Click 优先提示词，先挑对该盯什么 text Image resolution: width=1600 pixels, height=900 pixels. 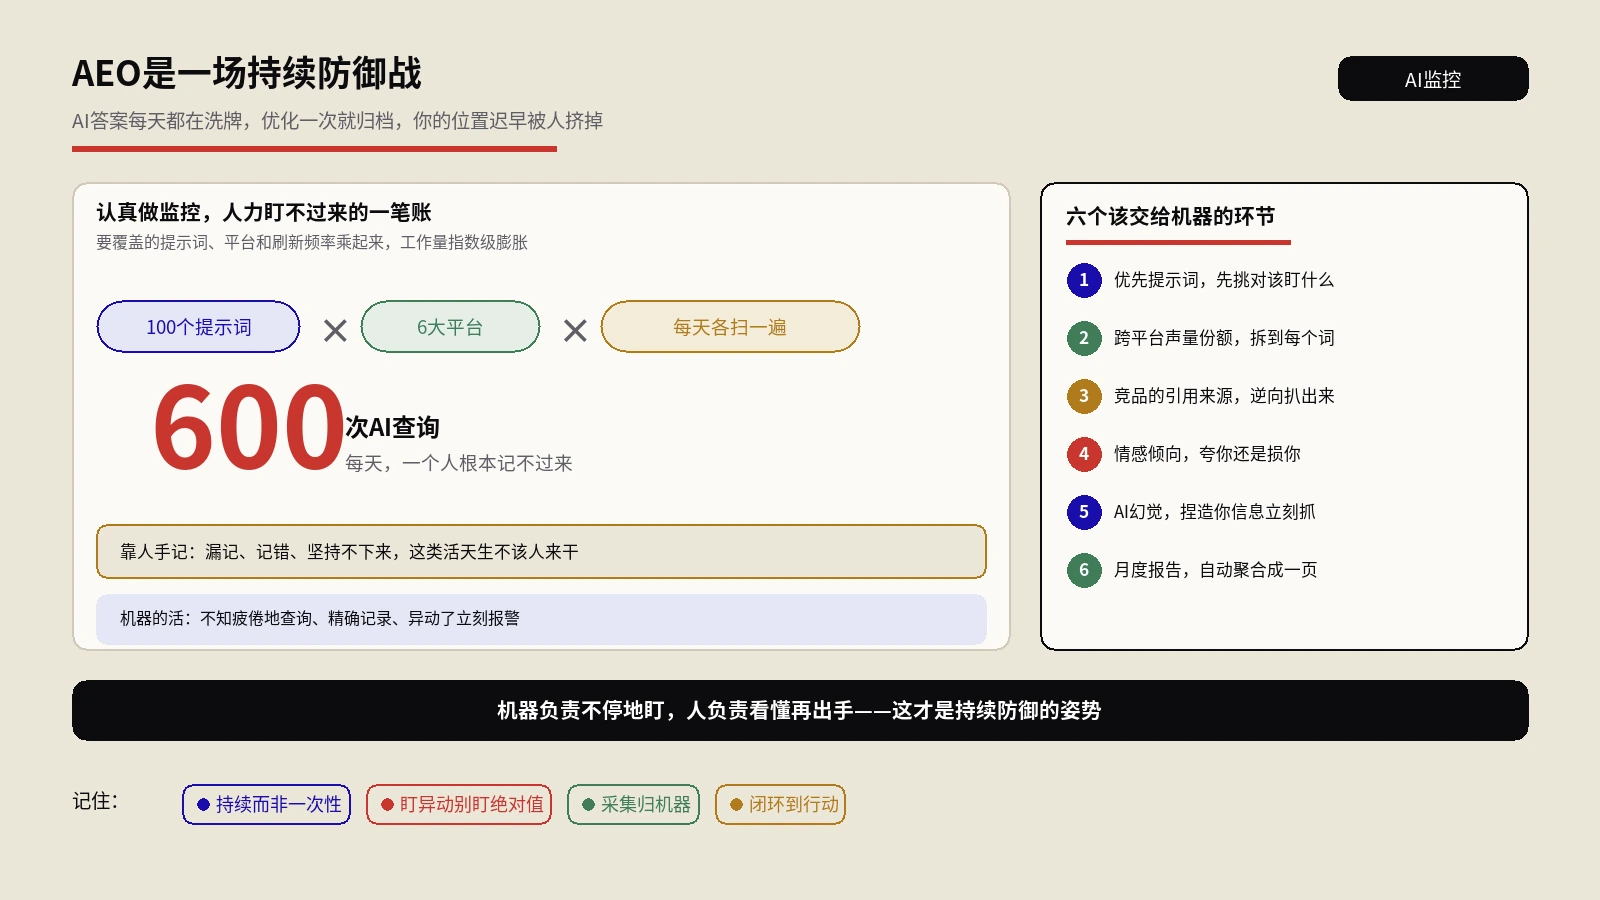click(x=1224, y=280)
